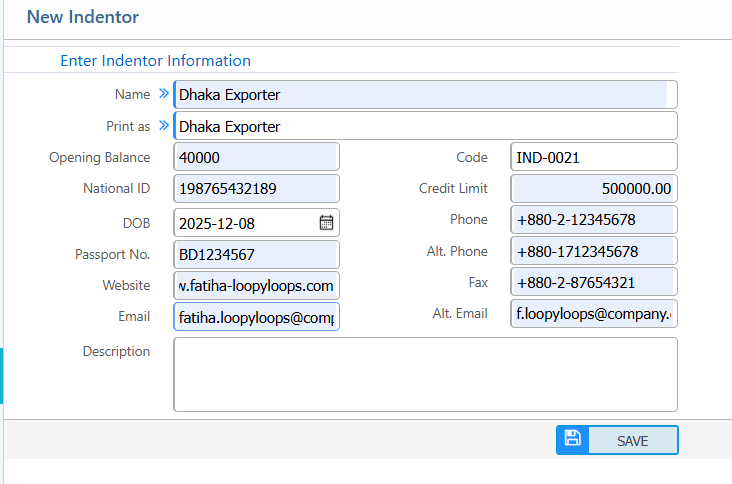Select the Phone number field
Viewport: 732px width, 484px height.
[x=593, y=220]
